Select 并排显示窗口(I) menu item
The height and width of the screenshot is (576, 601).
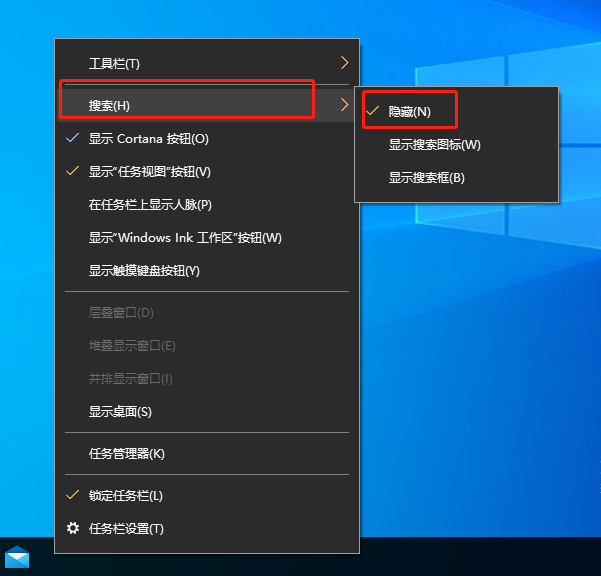point(131,379)
